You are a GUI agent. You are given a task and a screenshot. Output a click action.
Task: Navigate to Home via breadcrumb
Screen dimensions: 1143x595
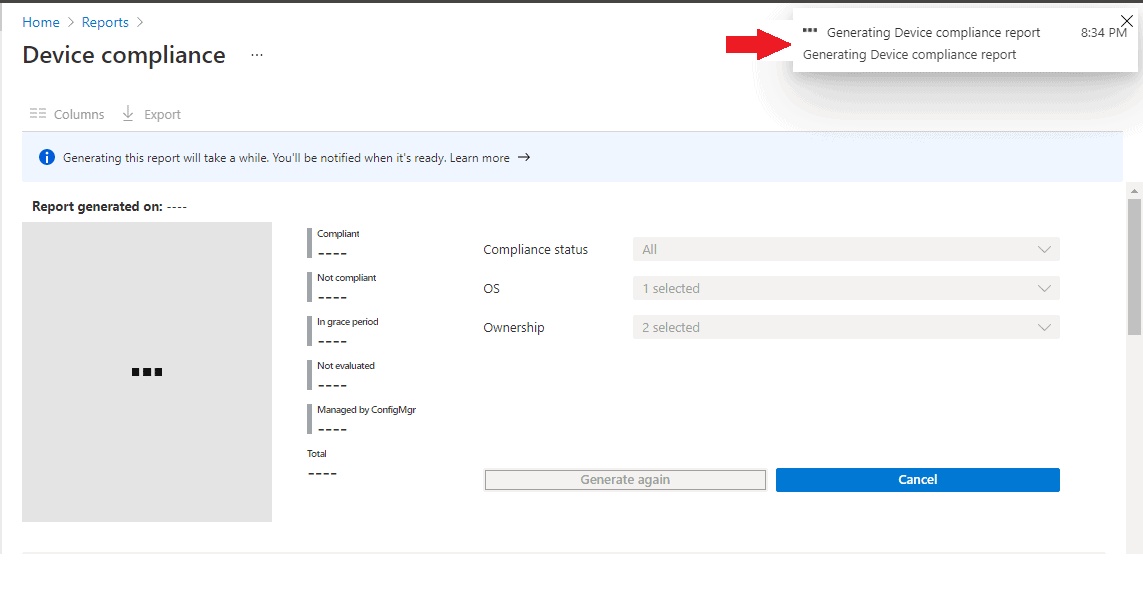pos(41,21)
